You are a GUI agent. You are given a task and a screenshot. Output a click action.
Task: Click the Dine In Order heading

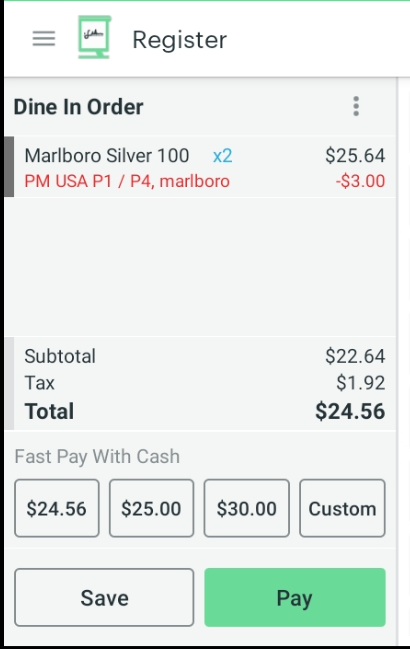click(x=79, y=107)
